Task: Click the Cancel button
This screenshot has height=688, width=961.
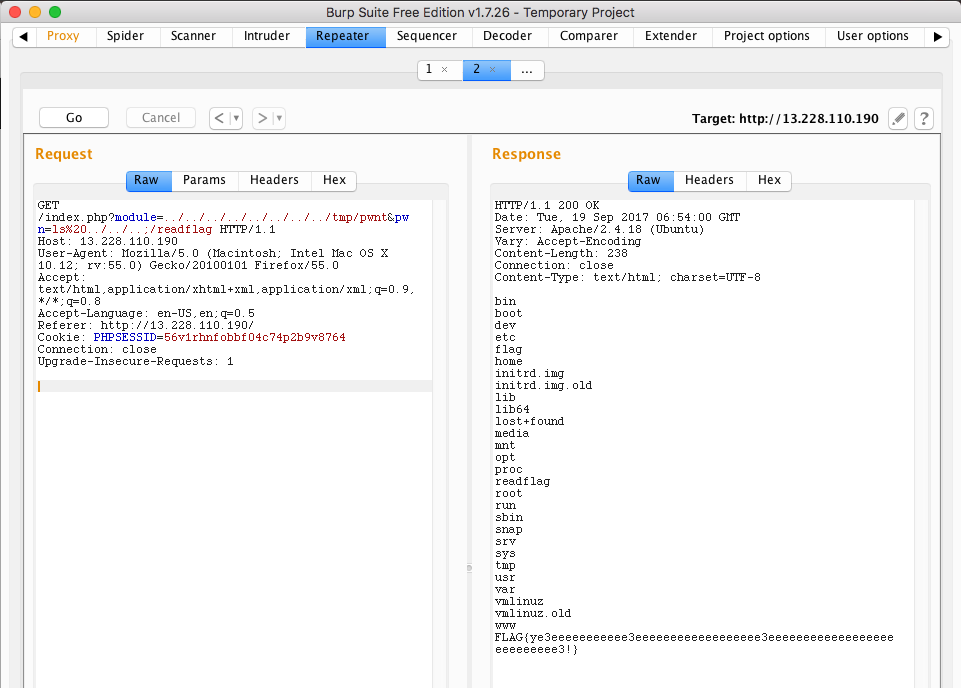Action: (161, 118)
